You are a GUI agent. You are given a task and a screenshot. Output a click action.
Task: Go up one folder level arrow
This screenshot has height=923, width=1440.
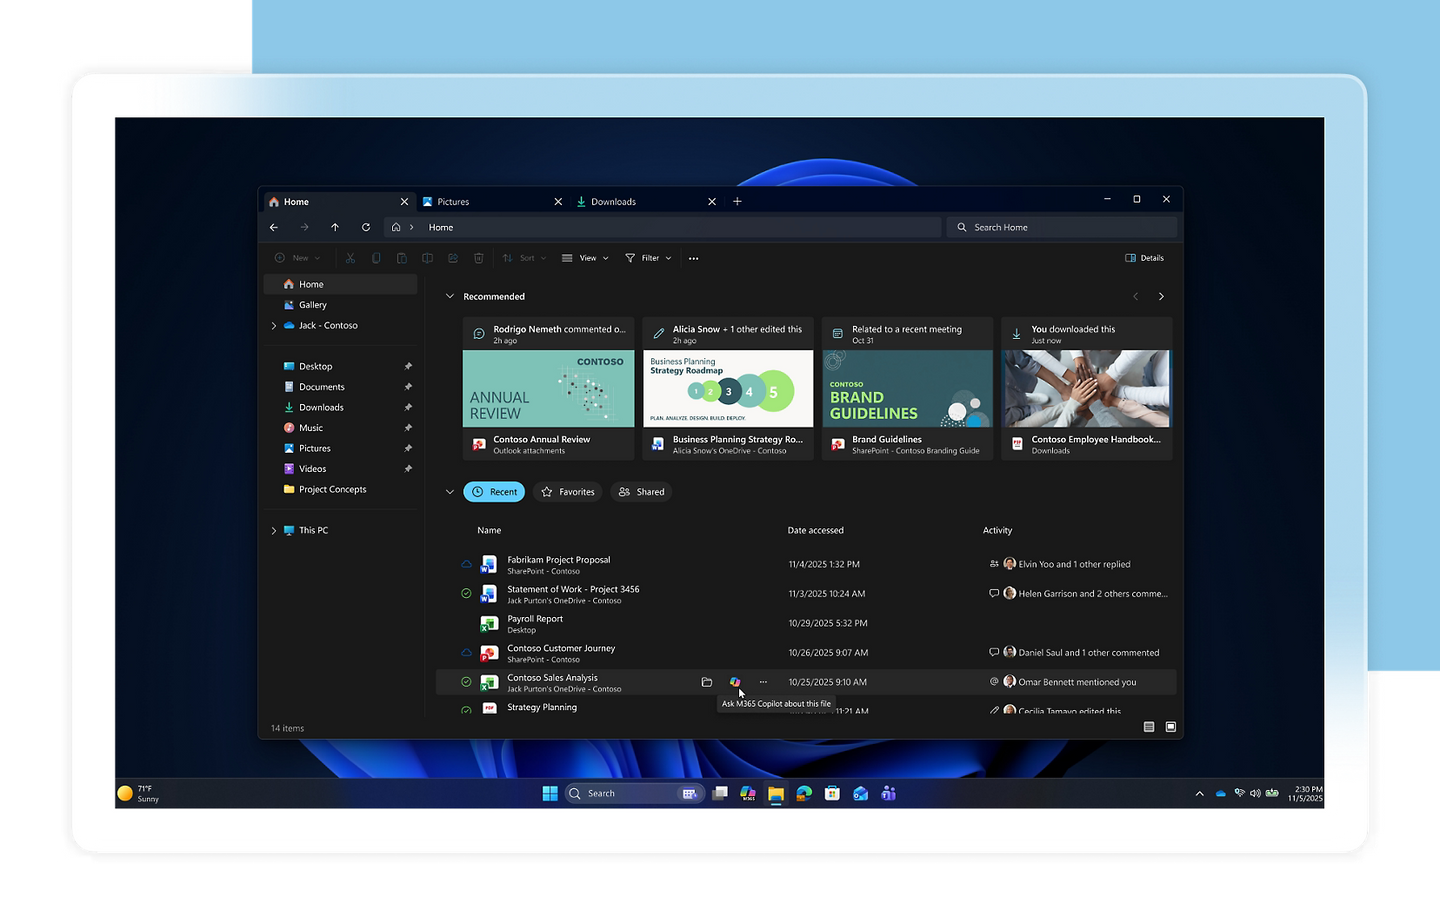[x=335, y=227]
